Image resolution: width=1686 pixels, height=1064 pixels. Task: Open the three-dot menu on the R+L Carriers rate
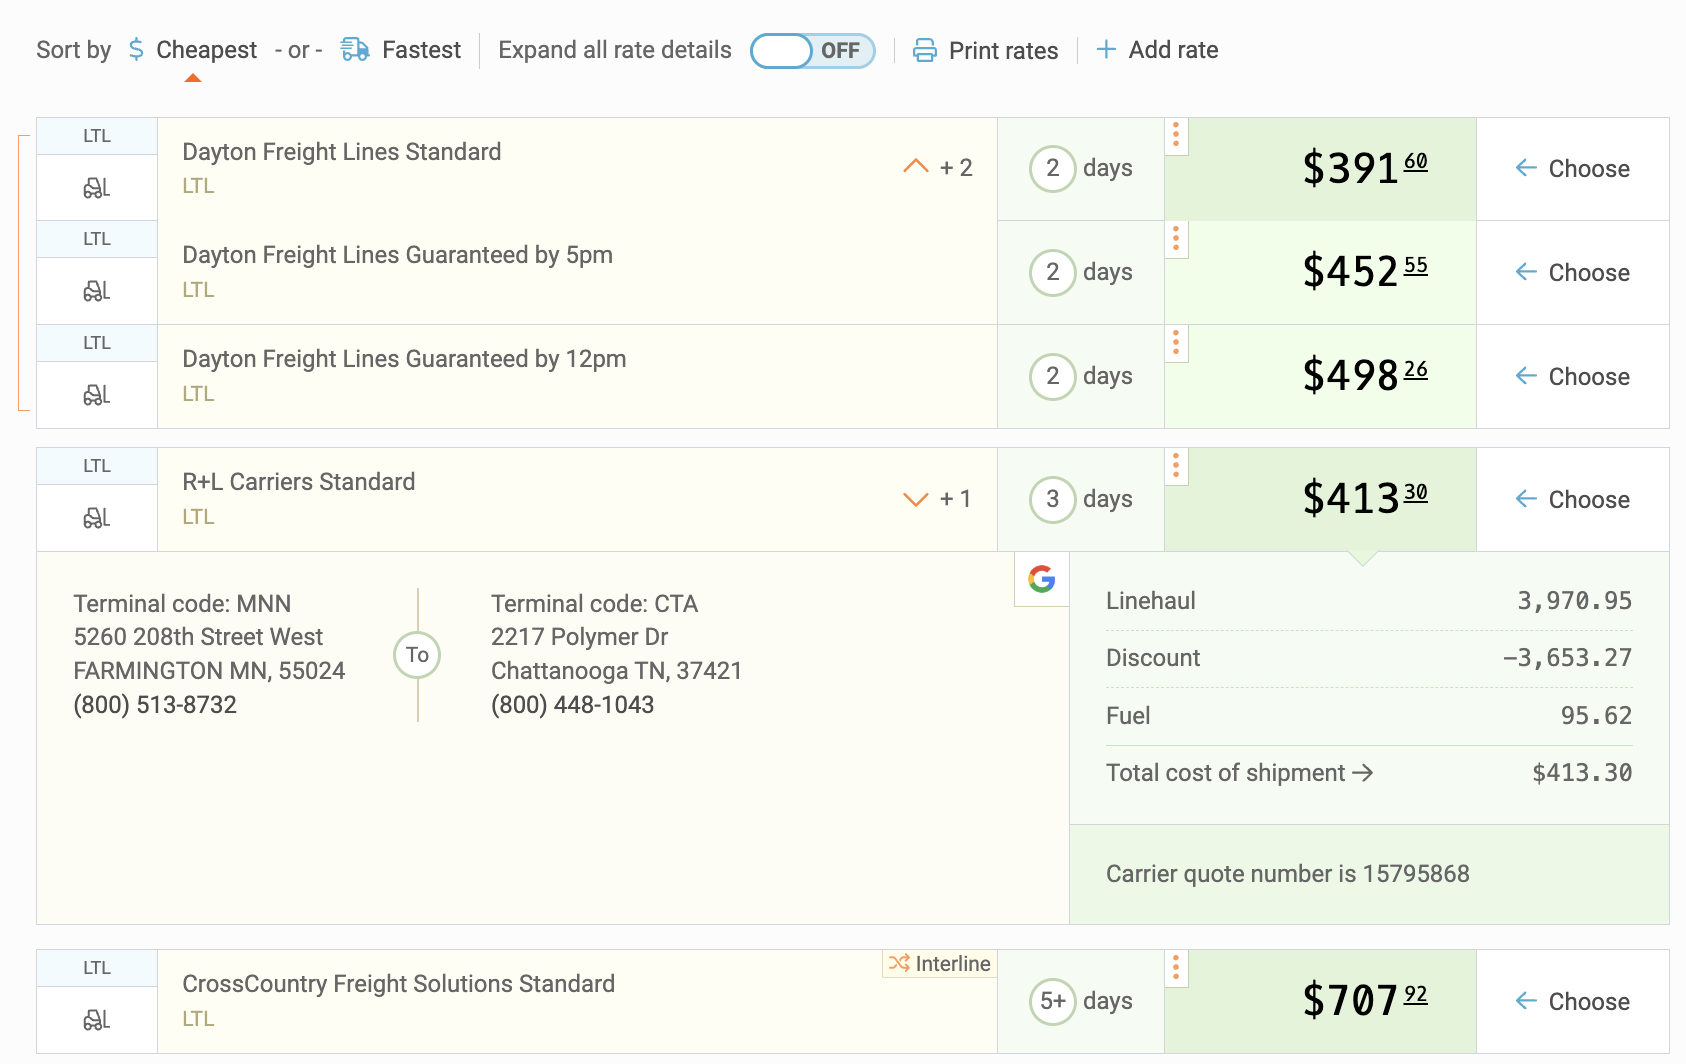pos(1175,465)
